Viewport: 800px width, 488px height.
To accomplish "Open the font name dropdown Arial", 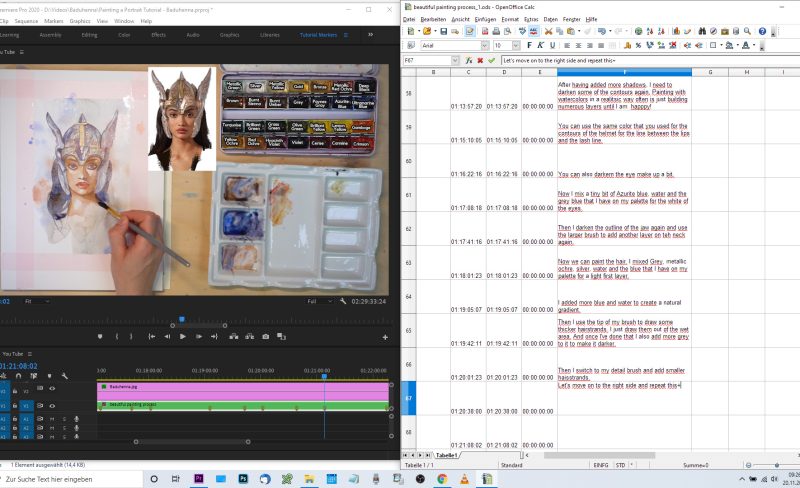I will [x=485, y=45].
